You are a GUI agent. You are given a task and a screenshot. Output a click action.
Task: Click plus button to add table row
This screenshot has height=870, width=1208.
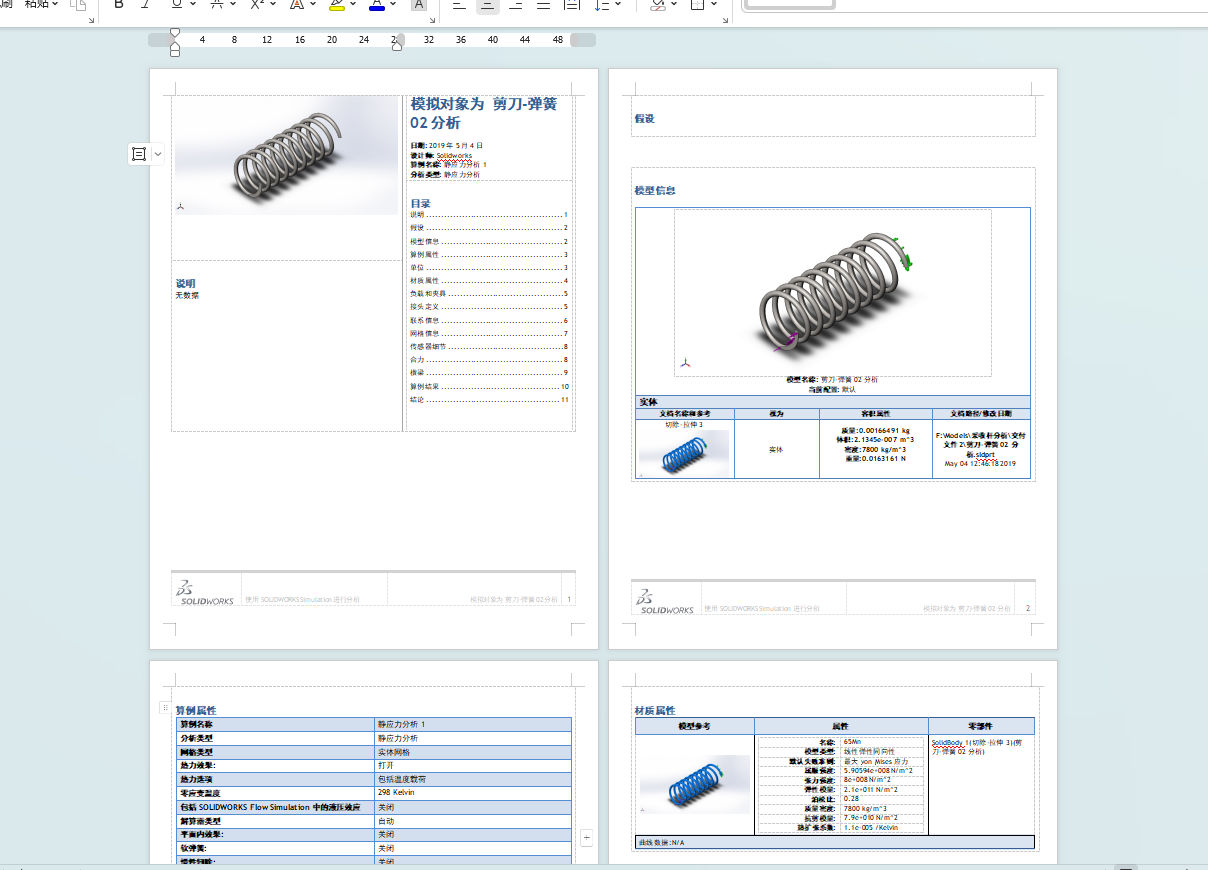pyautogui.click(x=586, y=838)
